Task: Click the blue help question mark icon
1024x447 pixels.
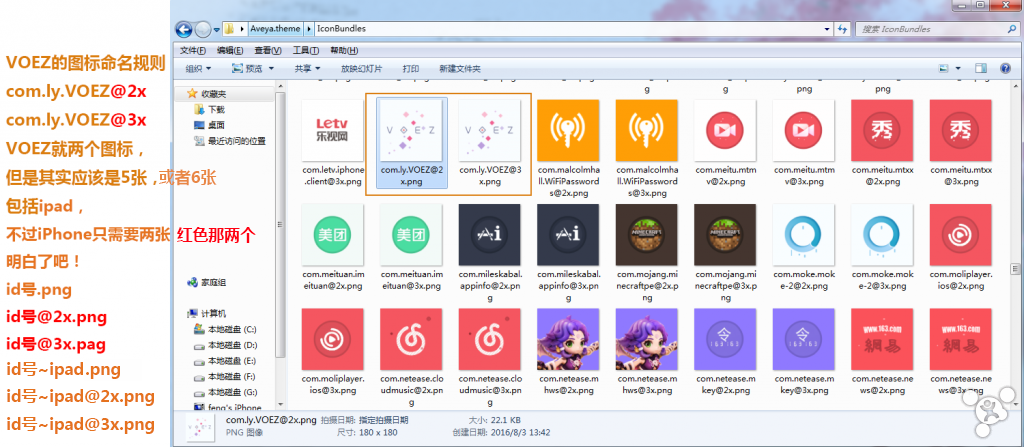Action: point(1005,69)
